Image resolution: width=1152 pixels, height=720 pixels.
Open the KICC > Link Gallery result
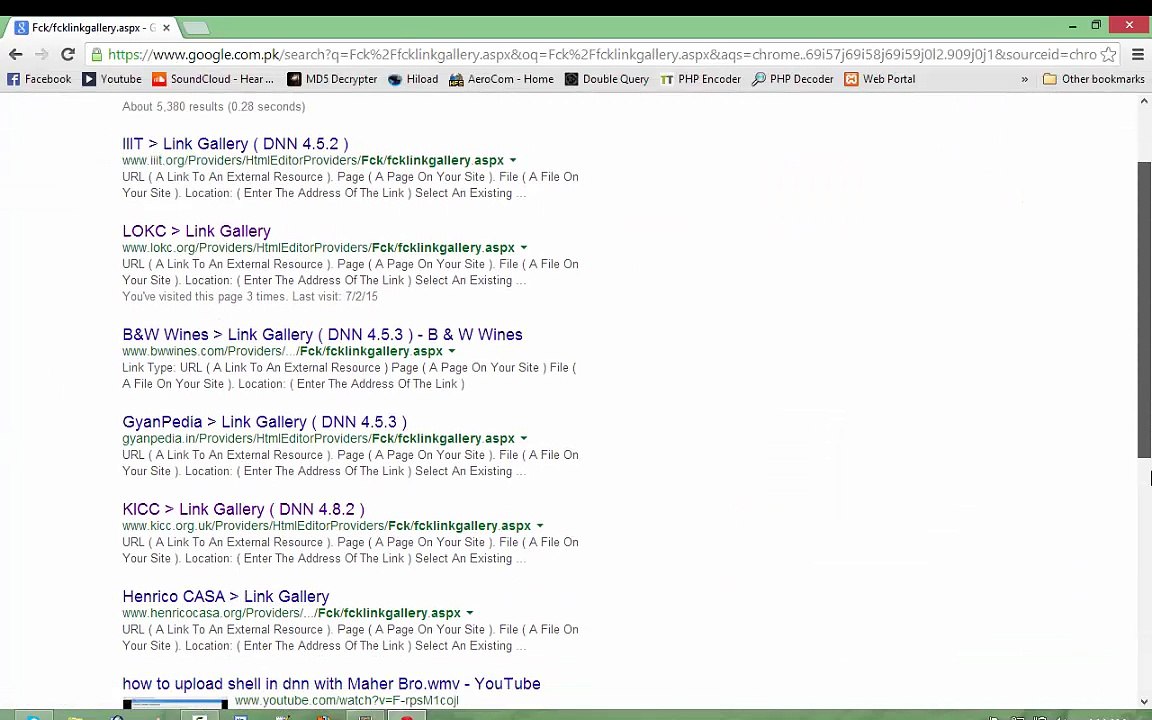243,509
